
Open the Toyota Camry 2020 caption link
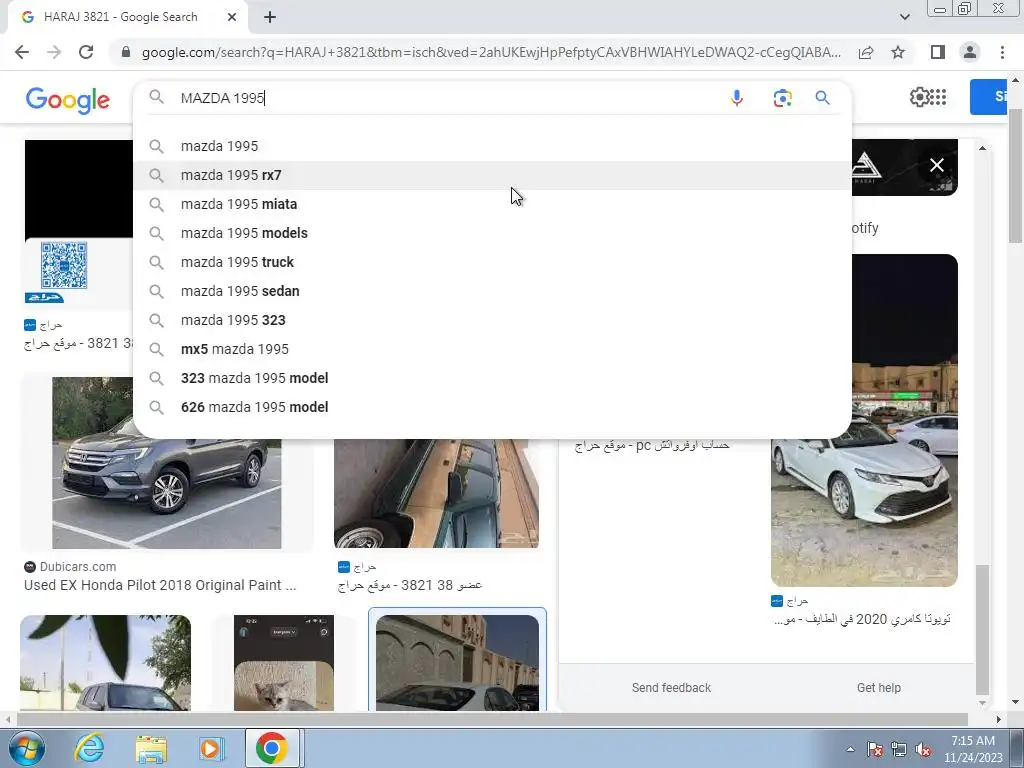pyautogui.click(x=862, y=619)
